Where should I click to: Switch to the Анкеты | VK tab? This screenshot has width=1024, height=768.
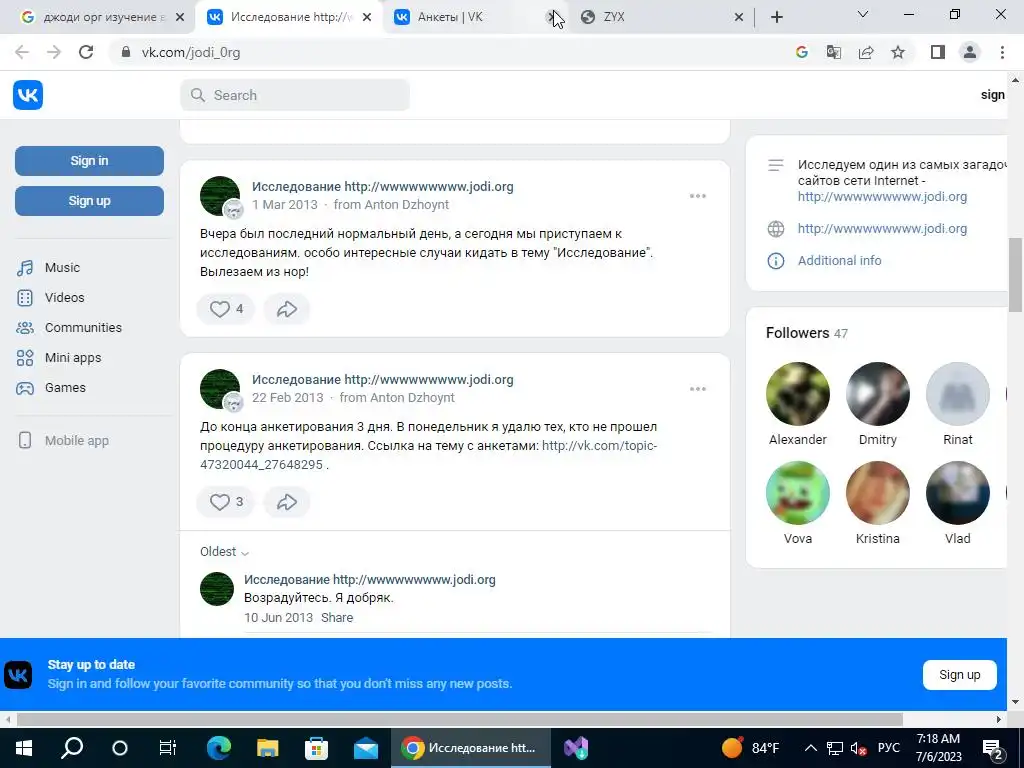pos(470,17)
